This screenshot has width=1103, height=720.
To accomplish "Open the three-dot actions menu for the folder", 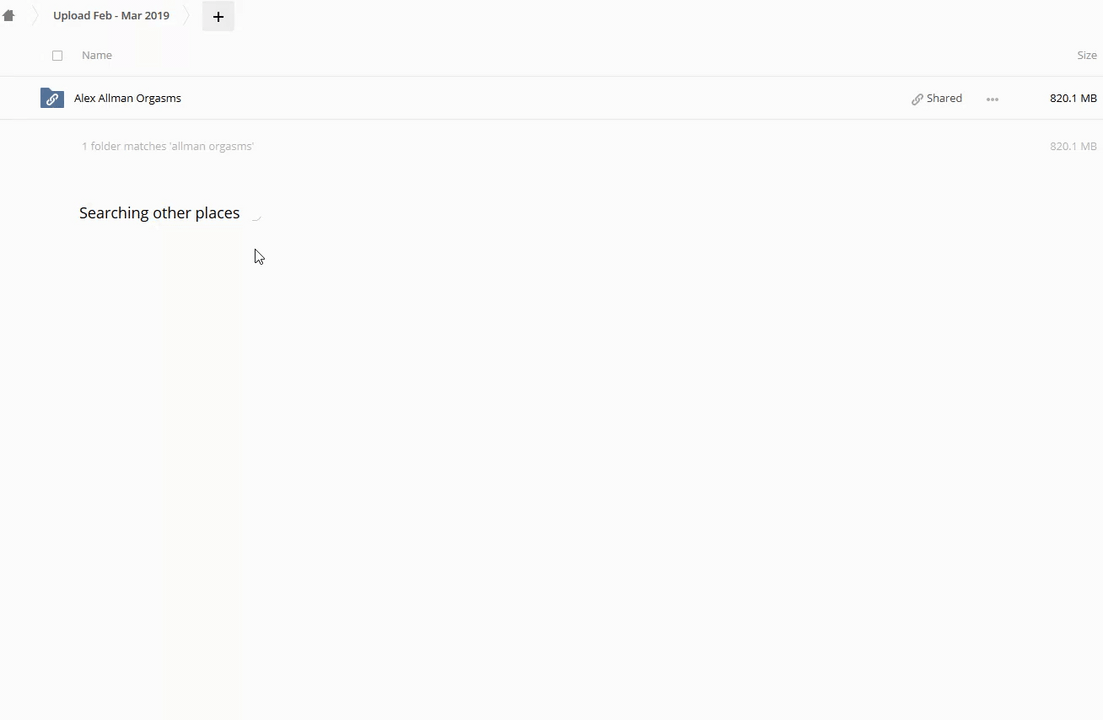I will coord(992,99).
